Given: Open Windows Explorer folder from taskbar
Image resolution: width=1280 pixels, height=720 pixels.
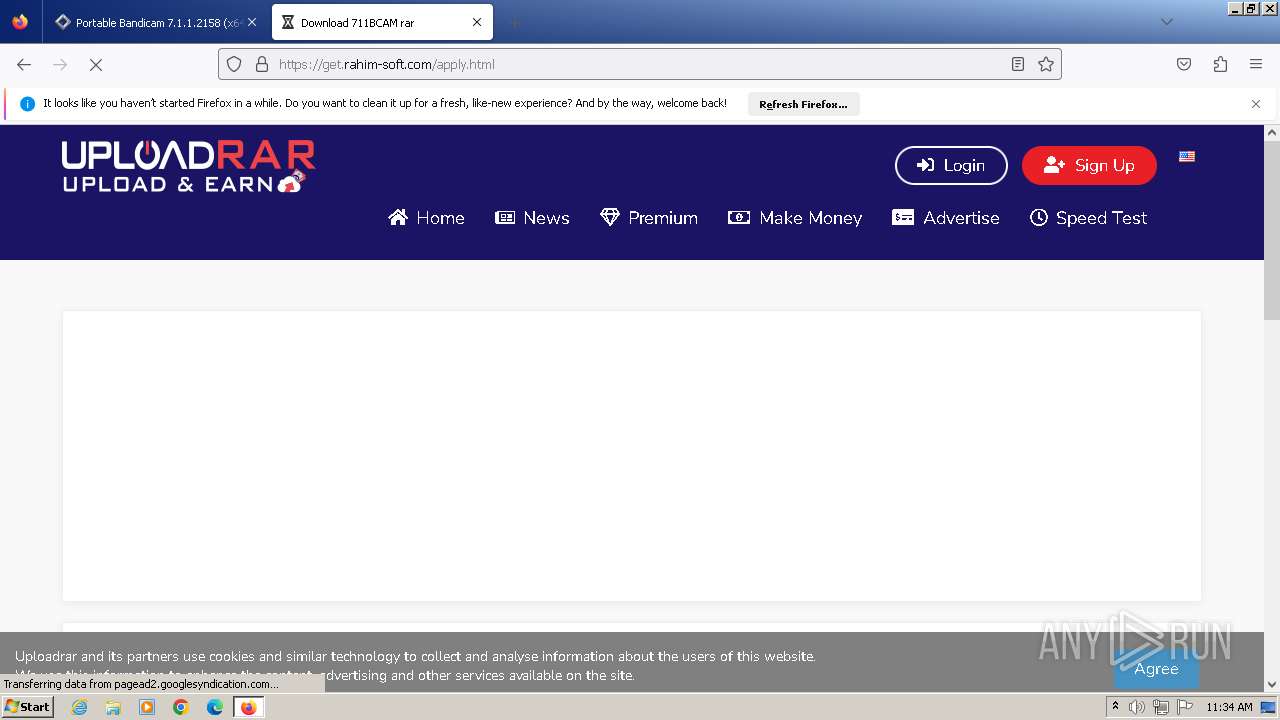Looking at the screenshot, I should pos(113,707).
